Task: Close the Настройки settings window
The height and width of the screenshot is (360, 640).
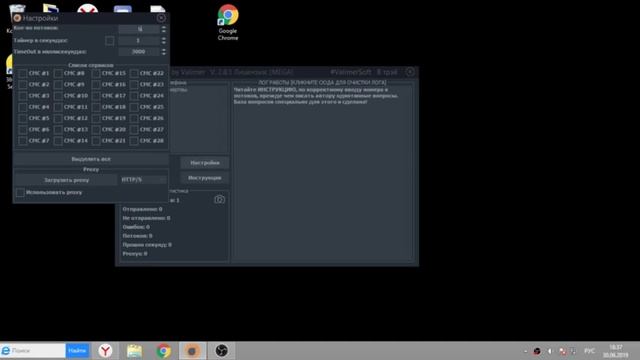Action: click(161, 18)
